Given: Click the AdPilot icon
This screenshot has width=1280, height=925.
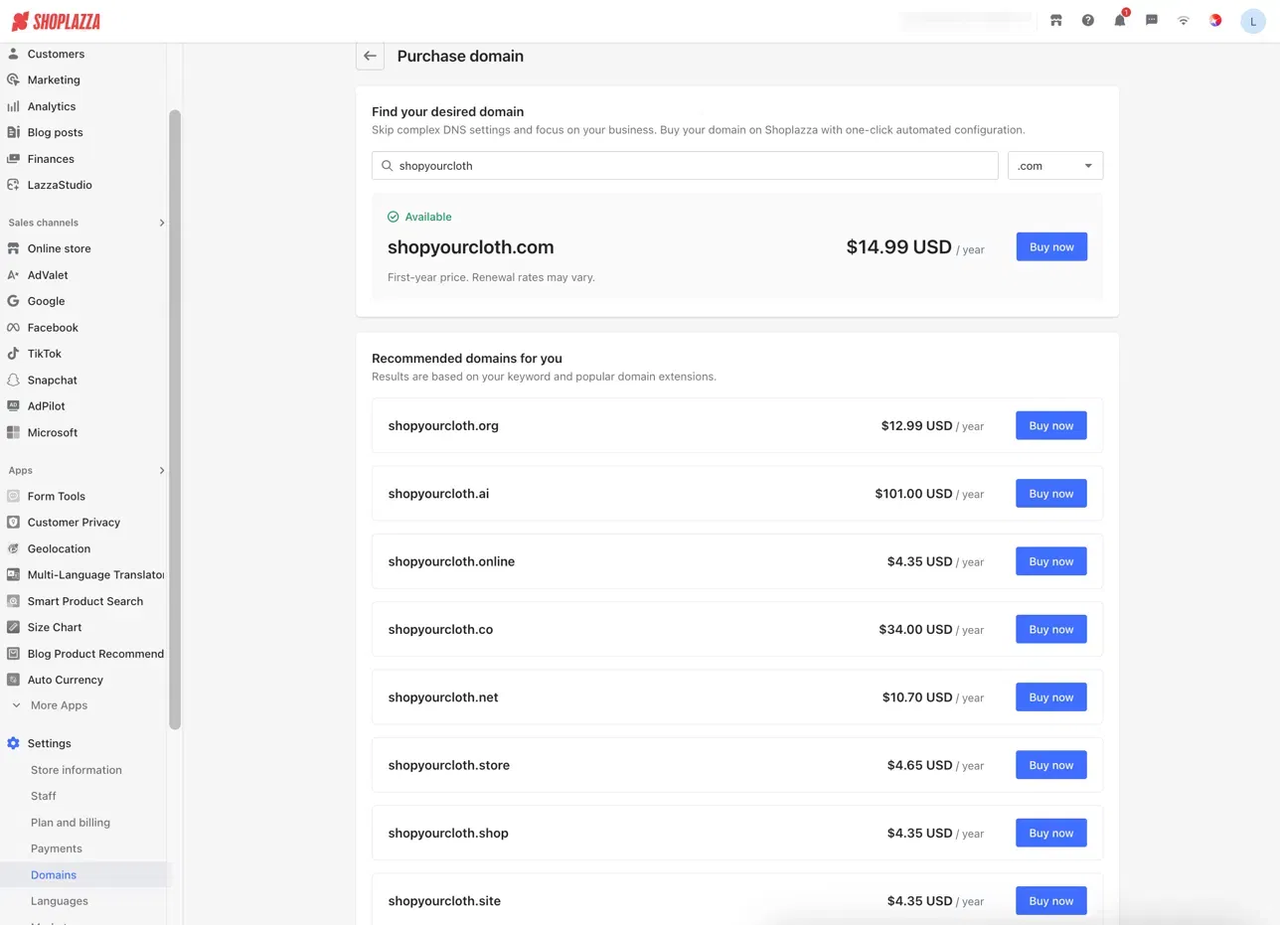Looking at the screenshot, I should (x=13, y=406).
